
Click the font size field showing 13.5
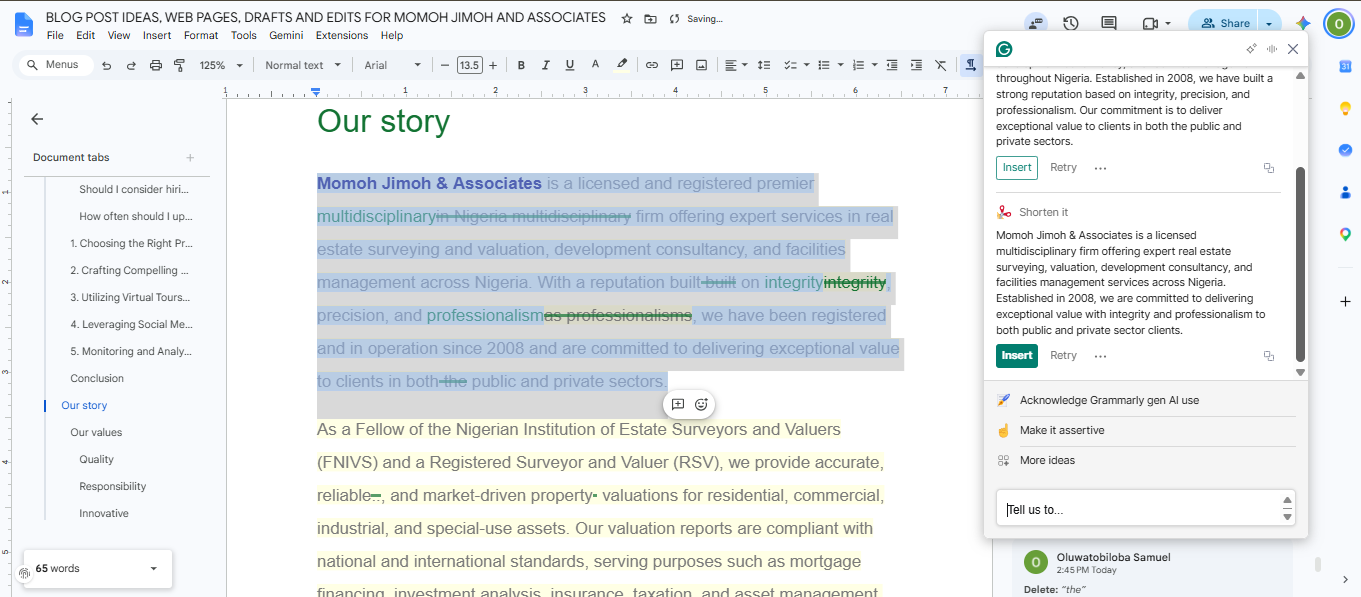pyautogui.click(x=470, y=65)
